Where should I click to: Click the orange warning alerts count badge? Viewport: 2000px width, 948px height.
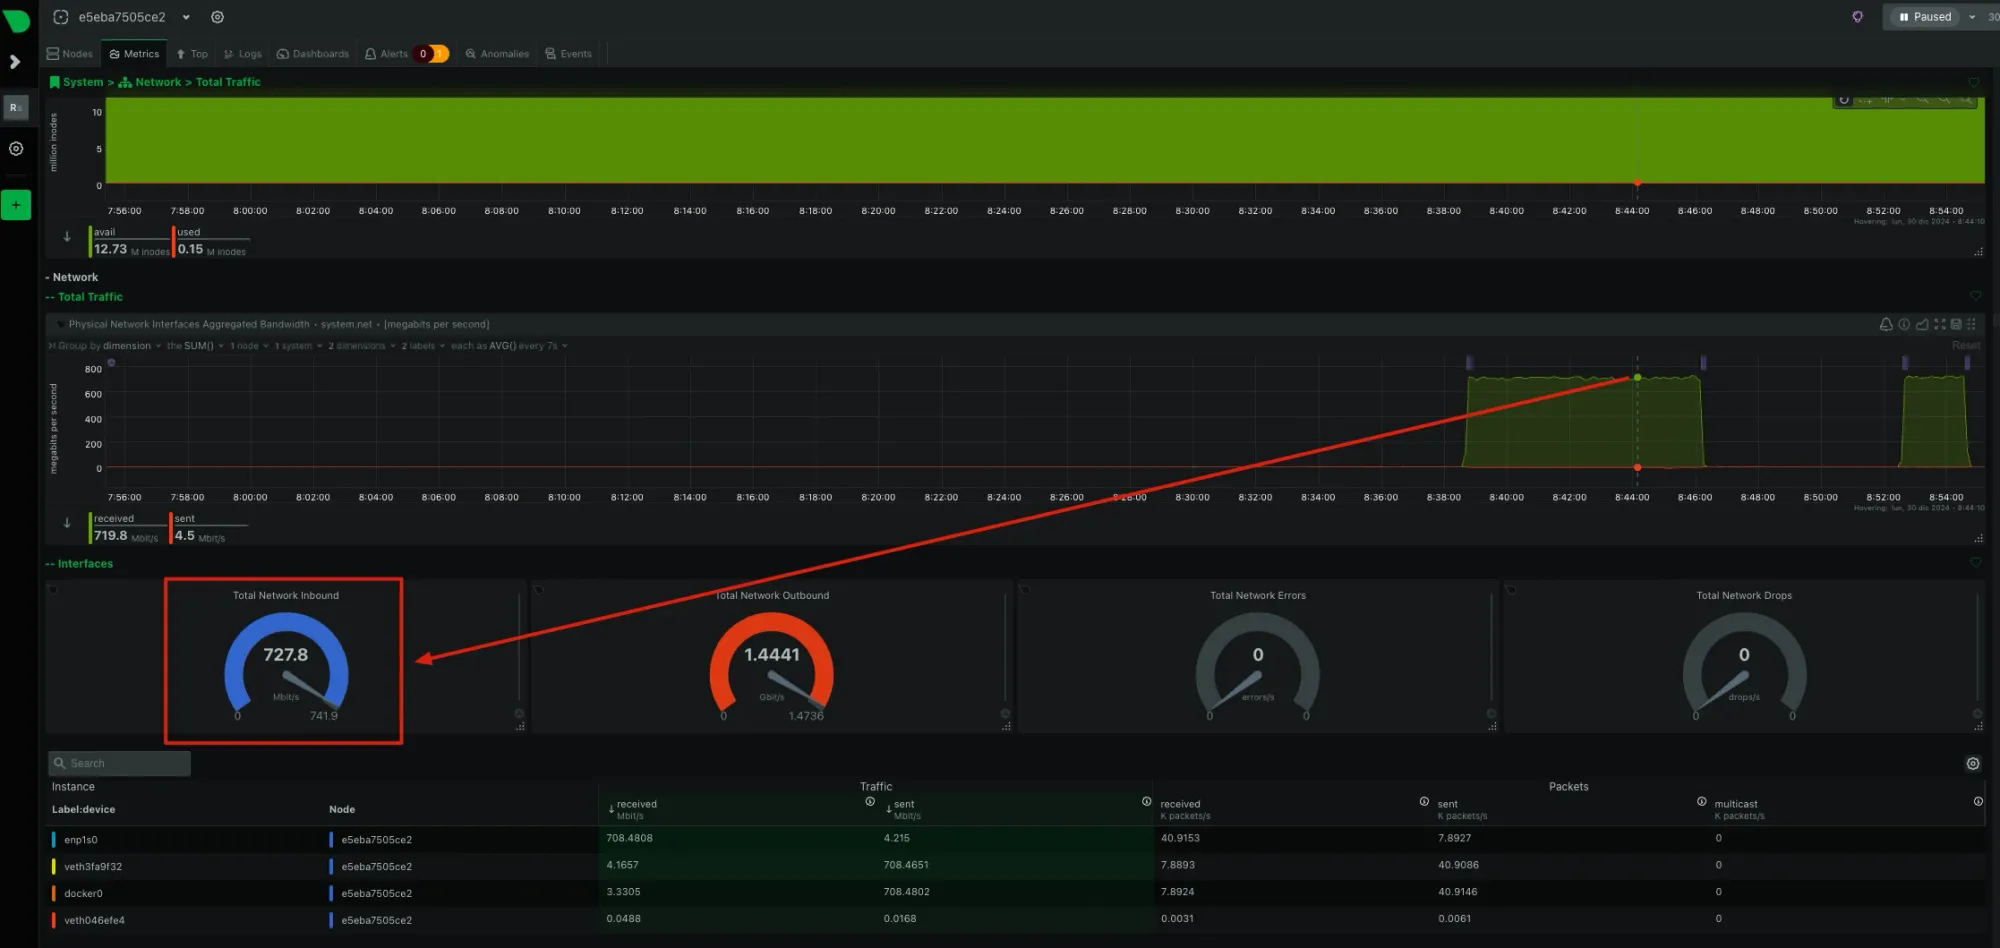point(440,54)
